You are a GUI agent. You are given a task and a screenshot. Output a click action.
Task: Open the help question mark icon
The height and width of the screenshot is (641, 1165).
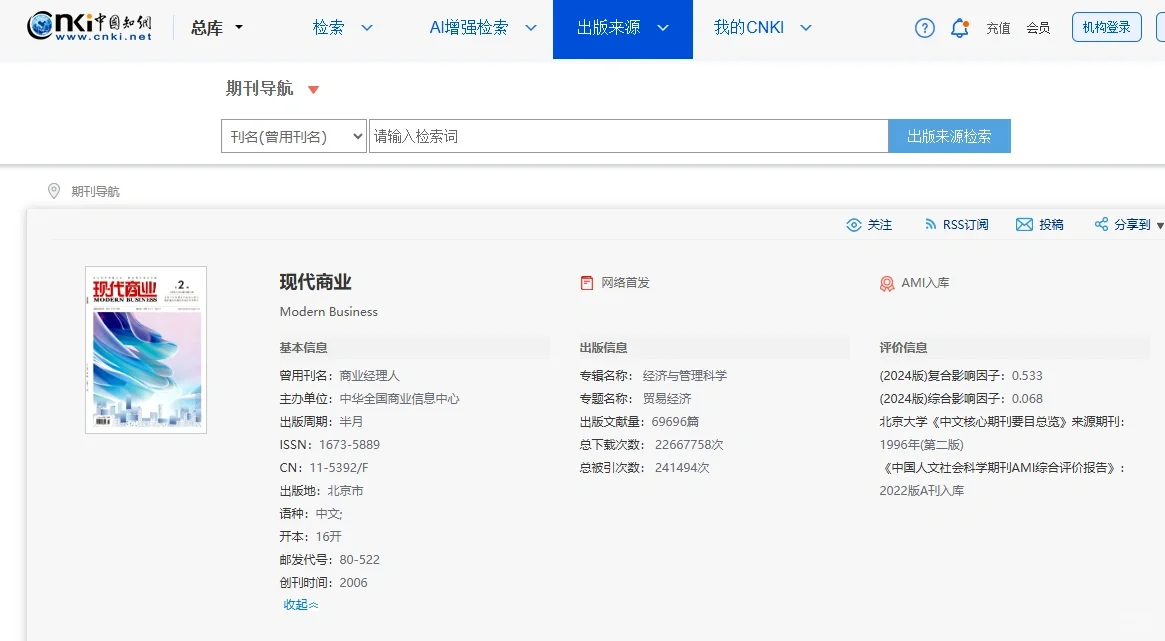tap(923, 28)
